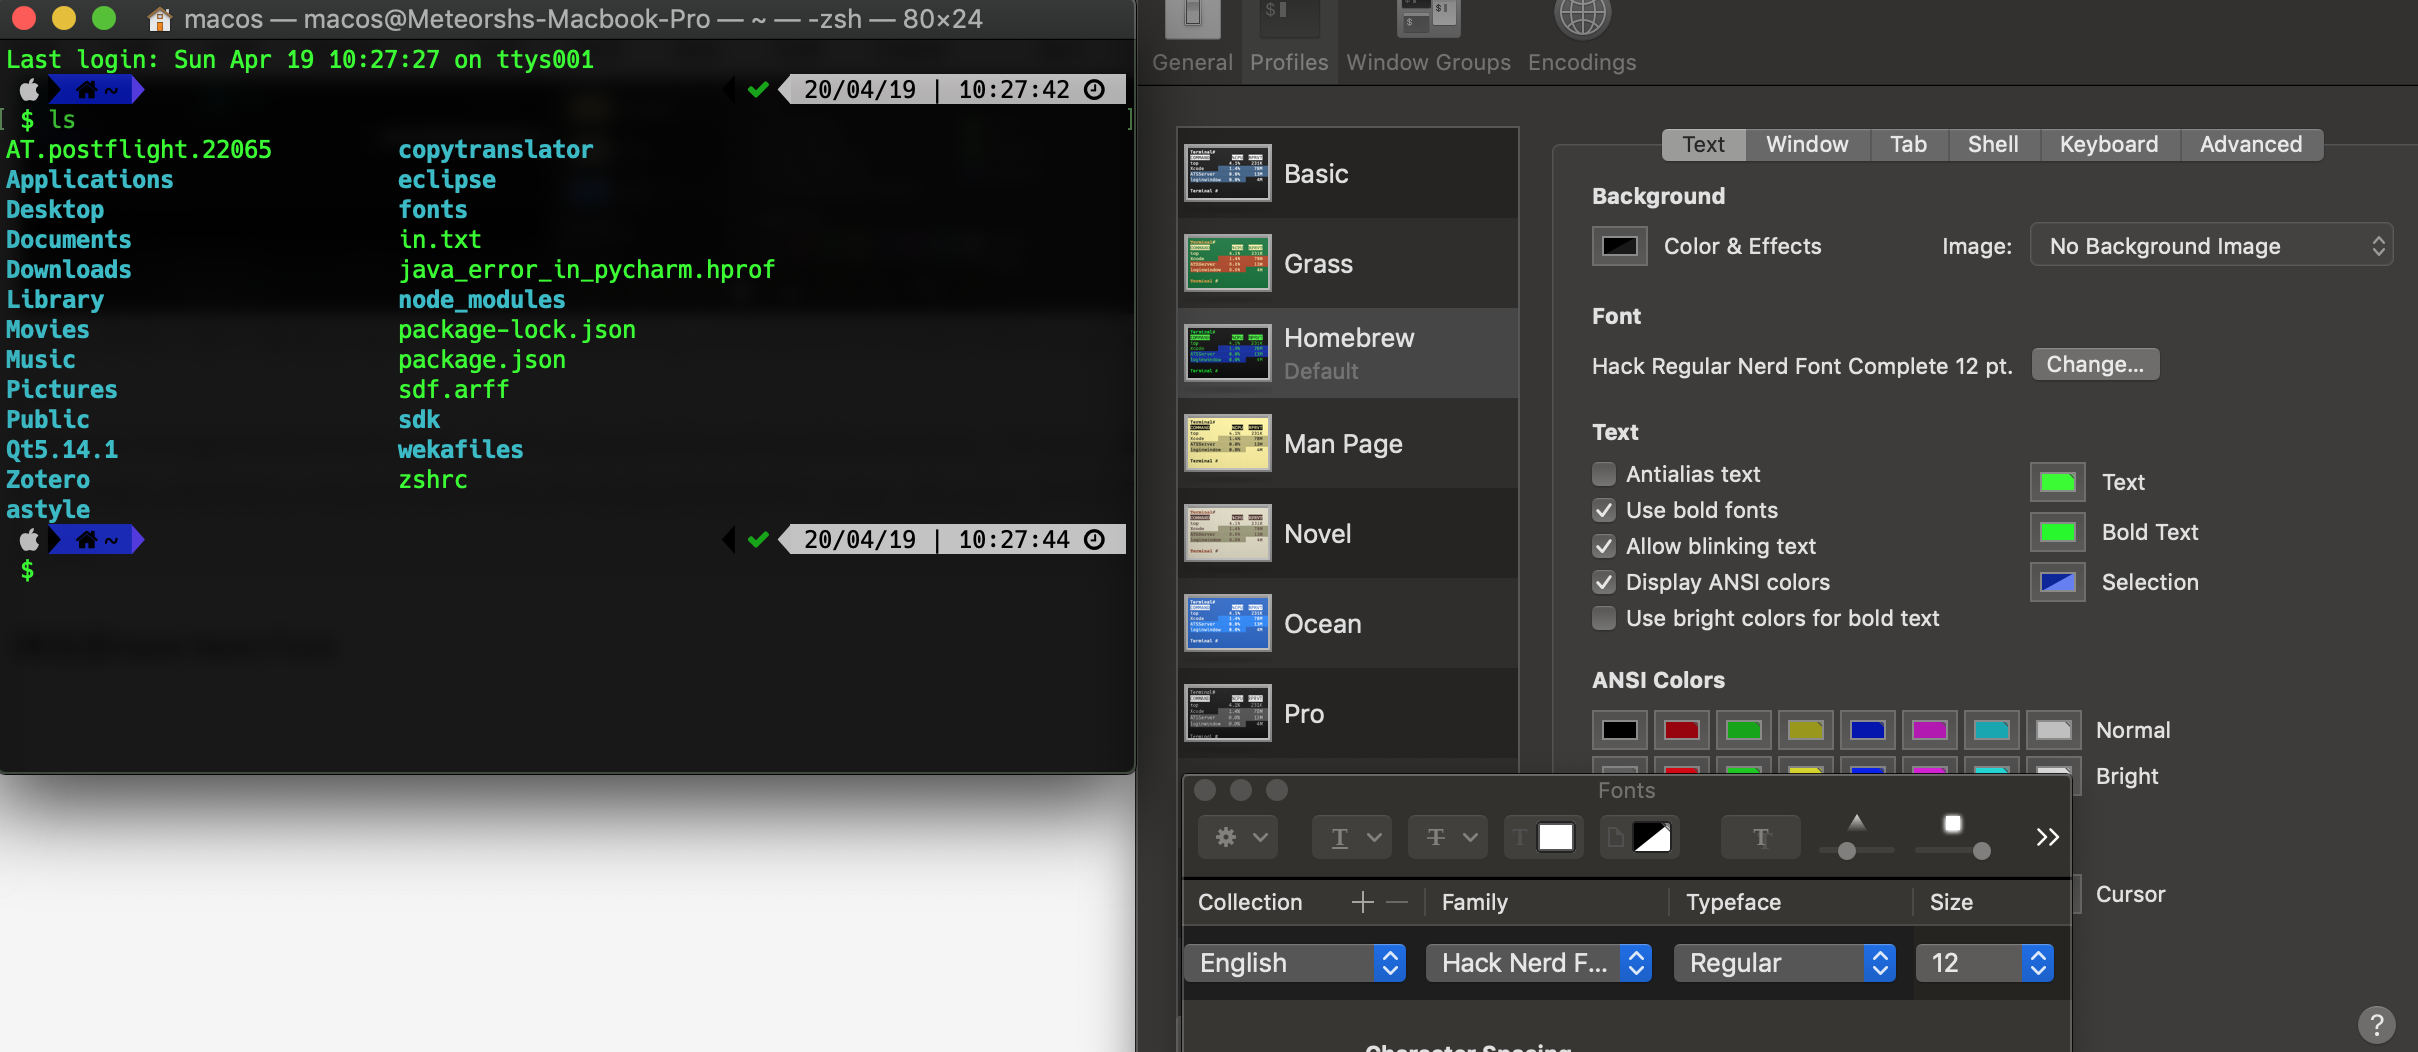Remove the selected font collection
The image size is (2418, 1052).
[1397, 902]
